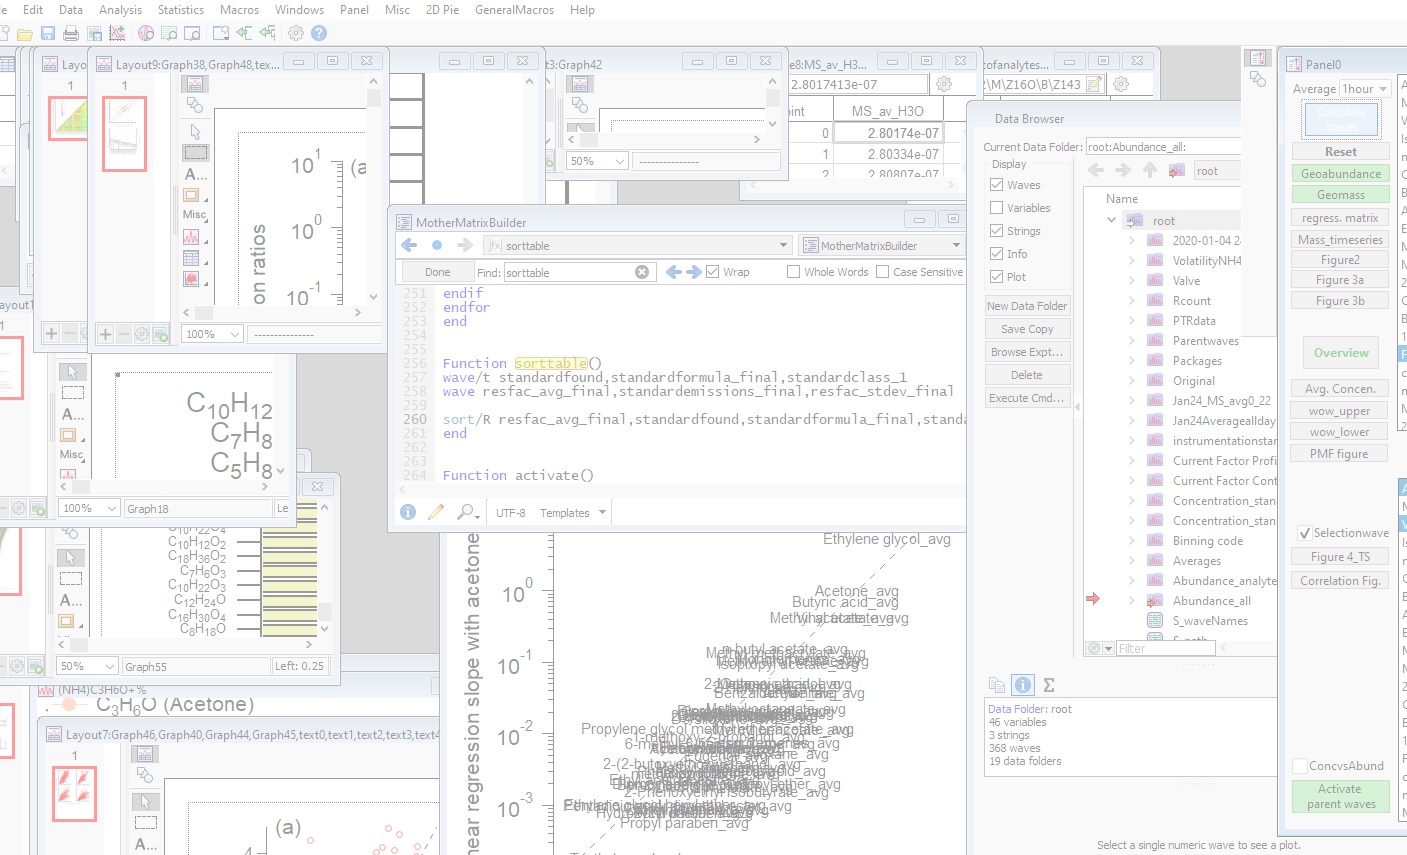Click the insert table icon in Layout9 tools

[x=192, y=258]
